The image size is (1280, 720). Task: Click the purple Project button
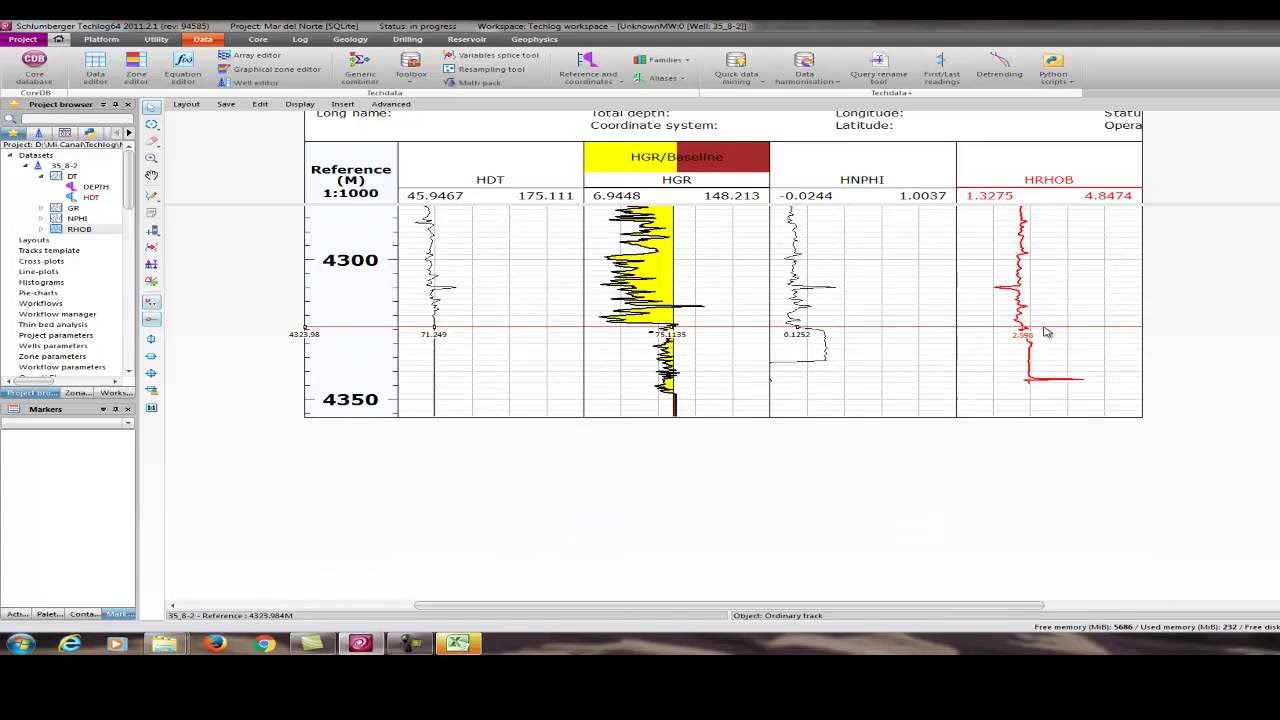(x=23, y=39)
